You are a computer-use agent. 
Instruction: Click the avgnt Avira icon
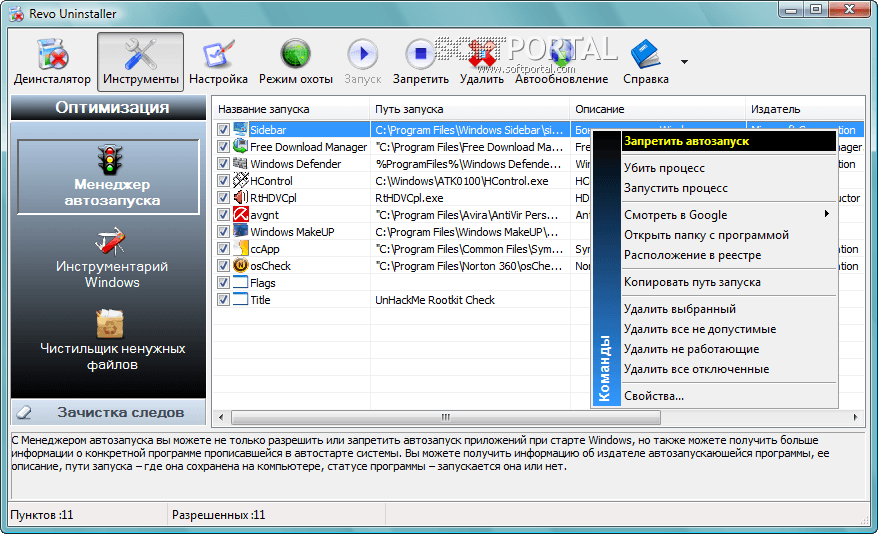pos(240,214)
